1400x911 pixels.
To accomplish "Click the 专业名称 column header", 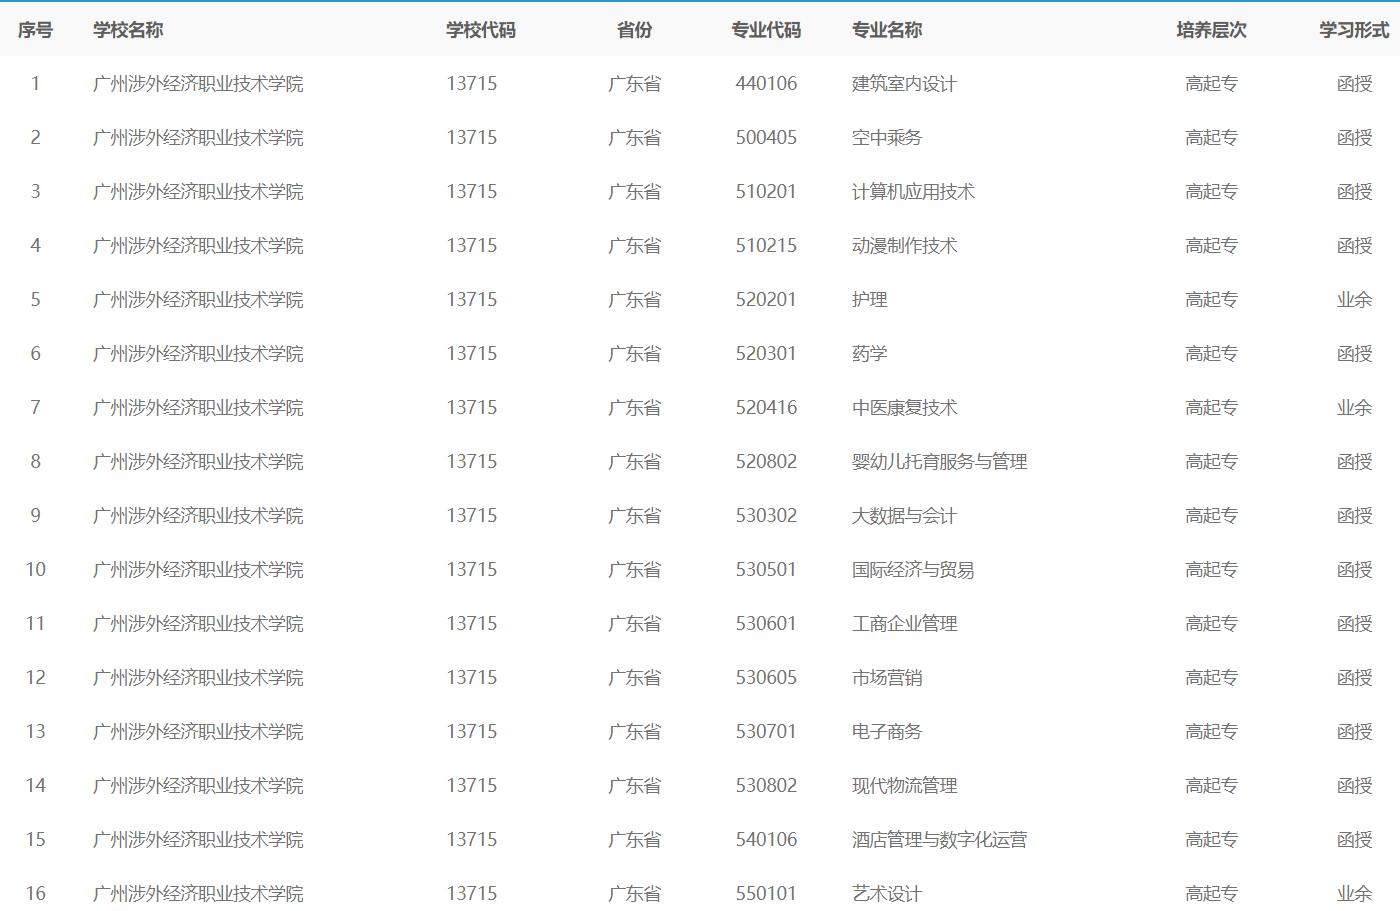I will click(887, 30).
